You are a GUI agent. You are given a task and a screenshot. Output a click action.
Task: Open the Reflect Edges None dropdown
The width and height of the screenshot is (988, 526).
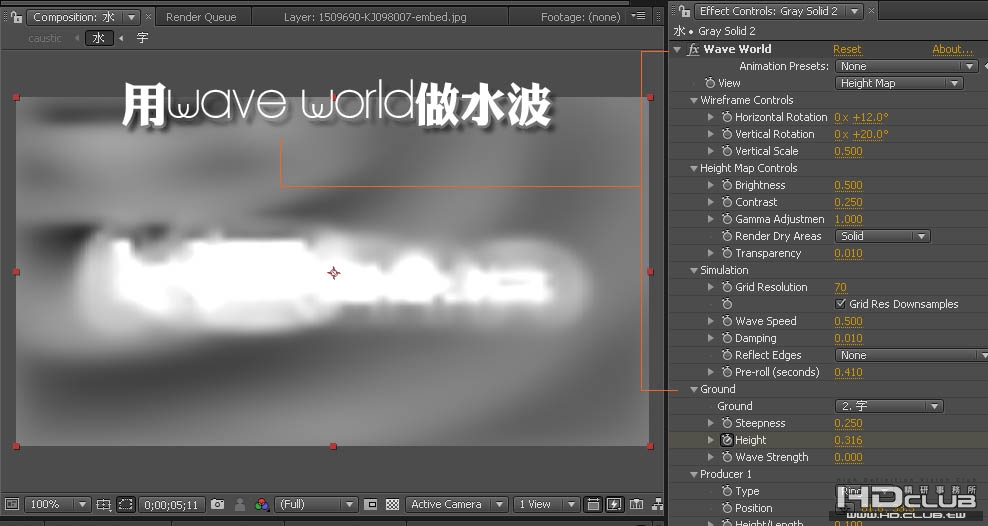(x=911, y=355)
